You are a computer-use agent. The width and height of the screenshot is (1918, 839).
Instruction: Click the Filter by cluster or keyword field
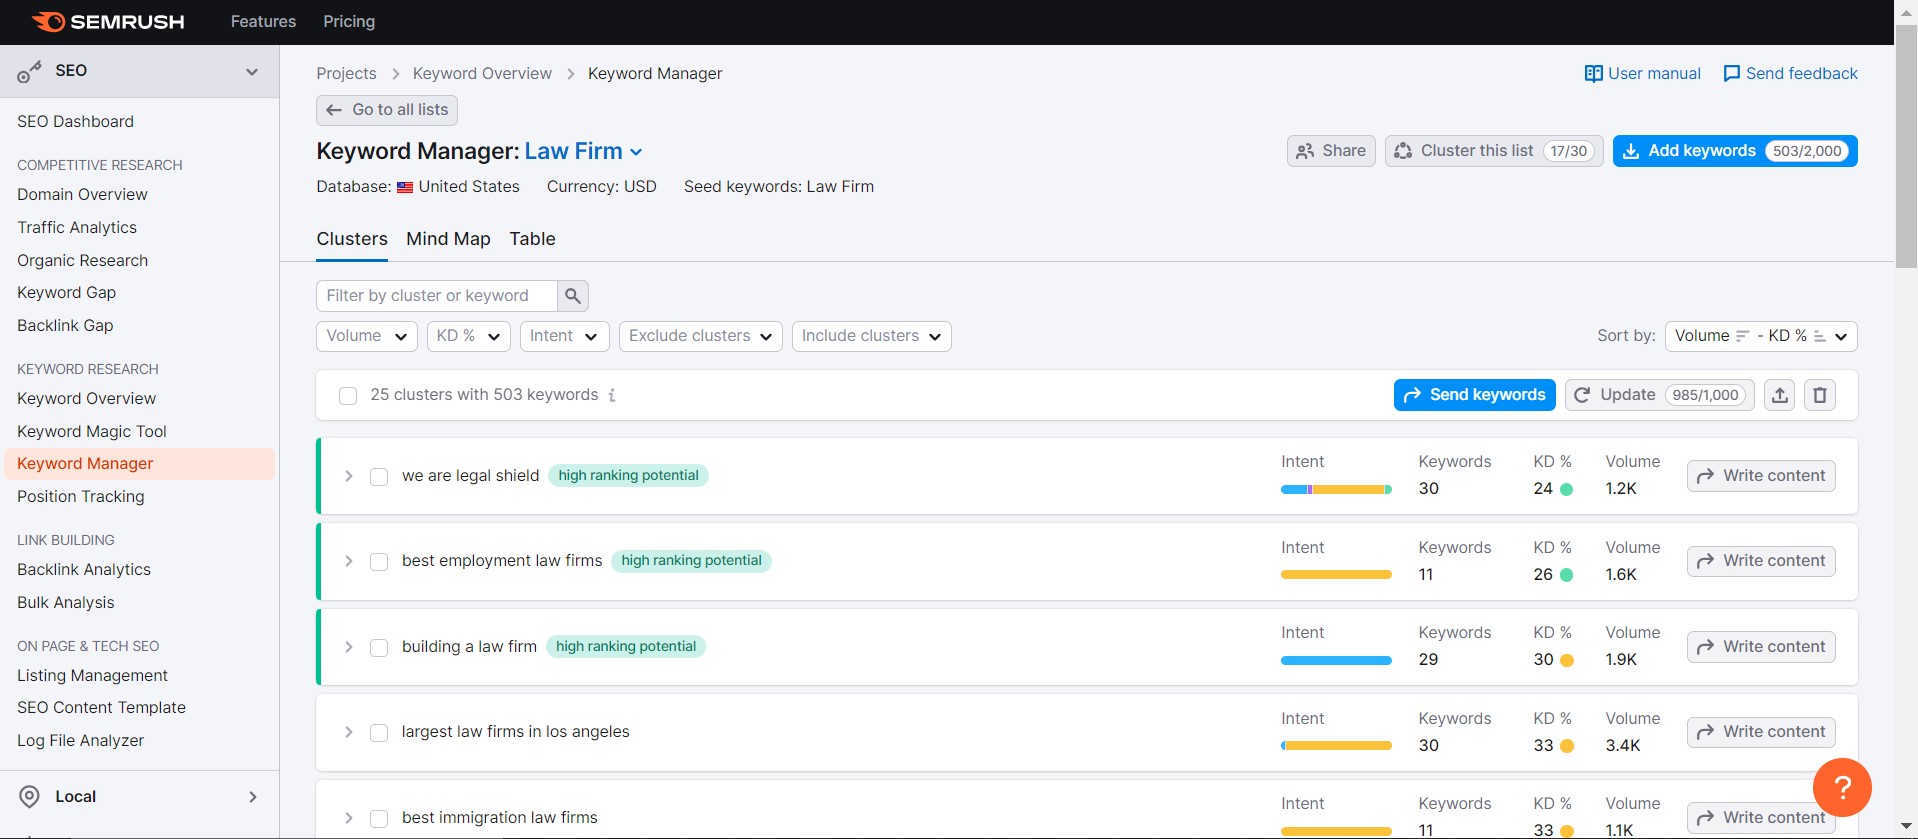pos(437,296)
